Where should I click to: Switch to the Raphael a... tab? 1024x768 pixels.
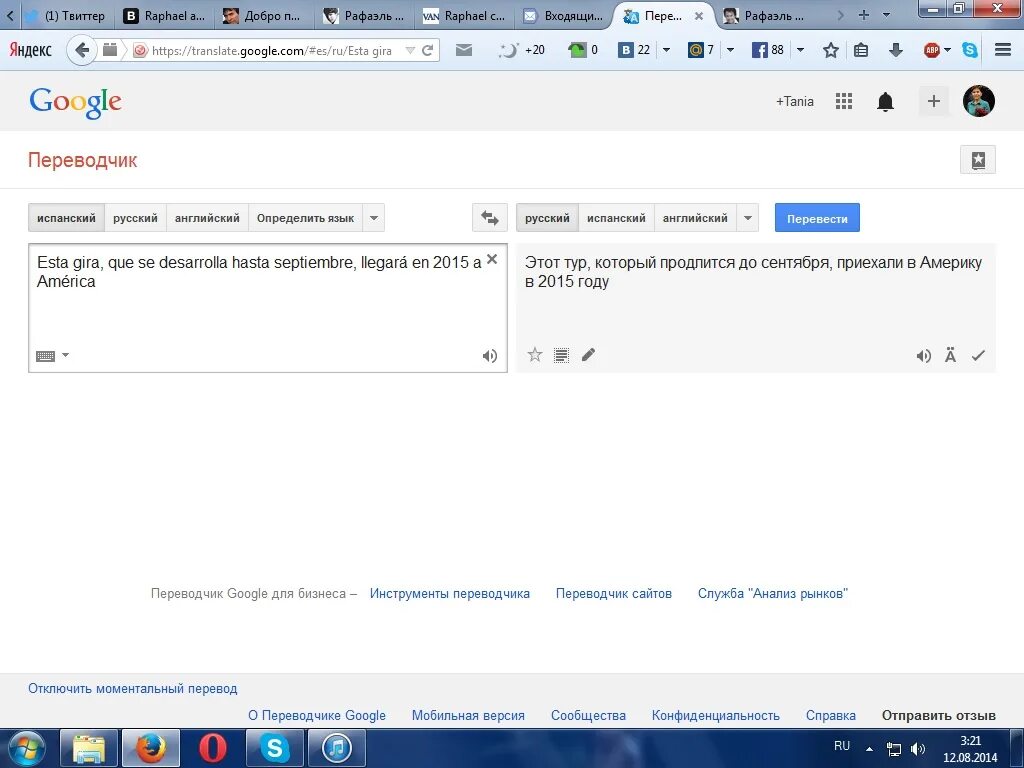point(165,16)
